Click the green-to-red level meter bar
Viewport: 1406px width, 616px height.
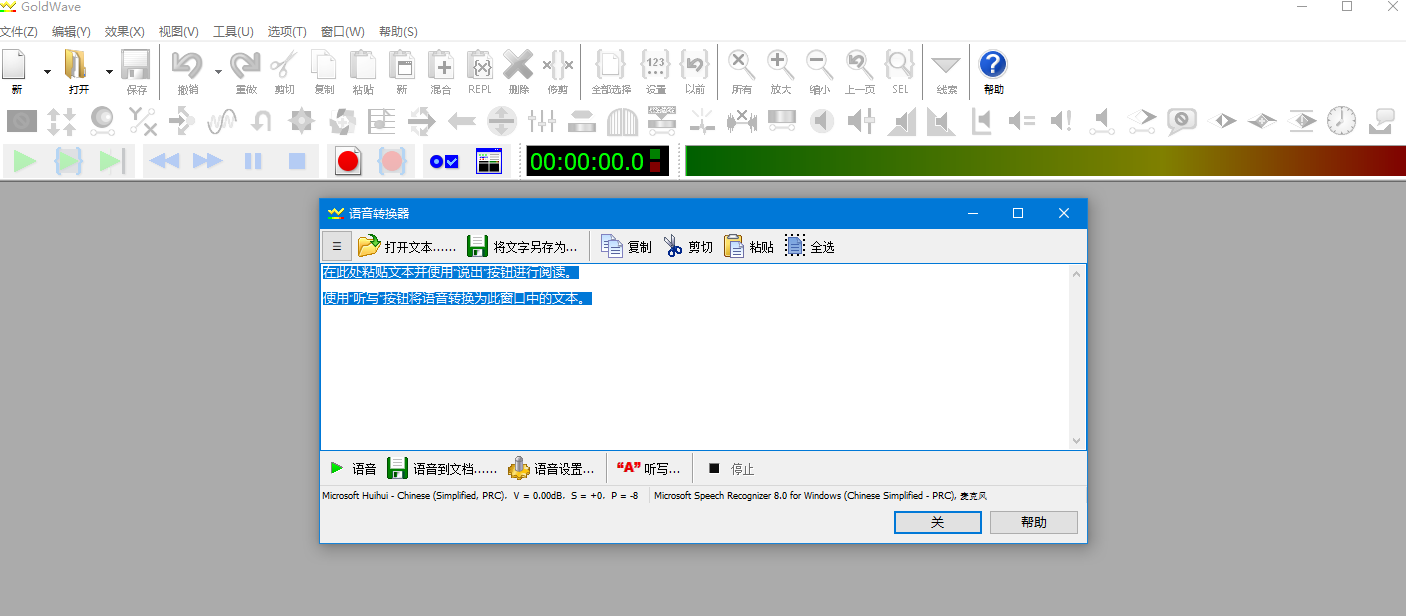pos(1044,161)
